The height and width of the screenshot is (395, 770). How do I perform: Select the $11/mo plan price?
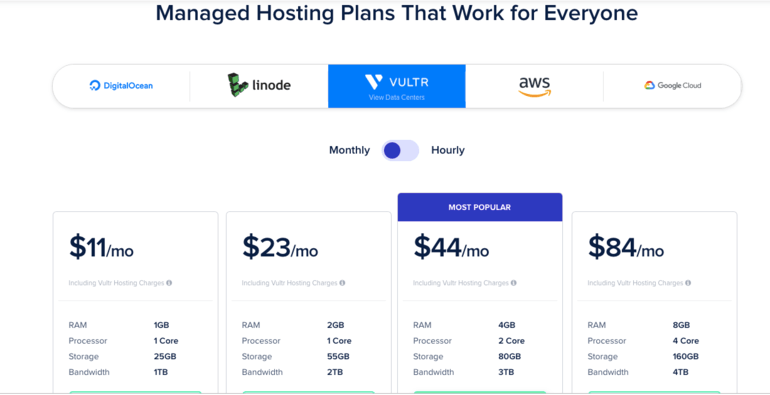click(x=101, y=247)
